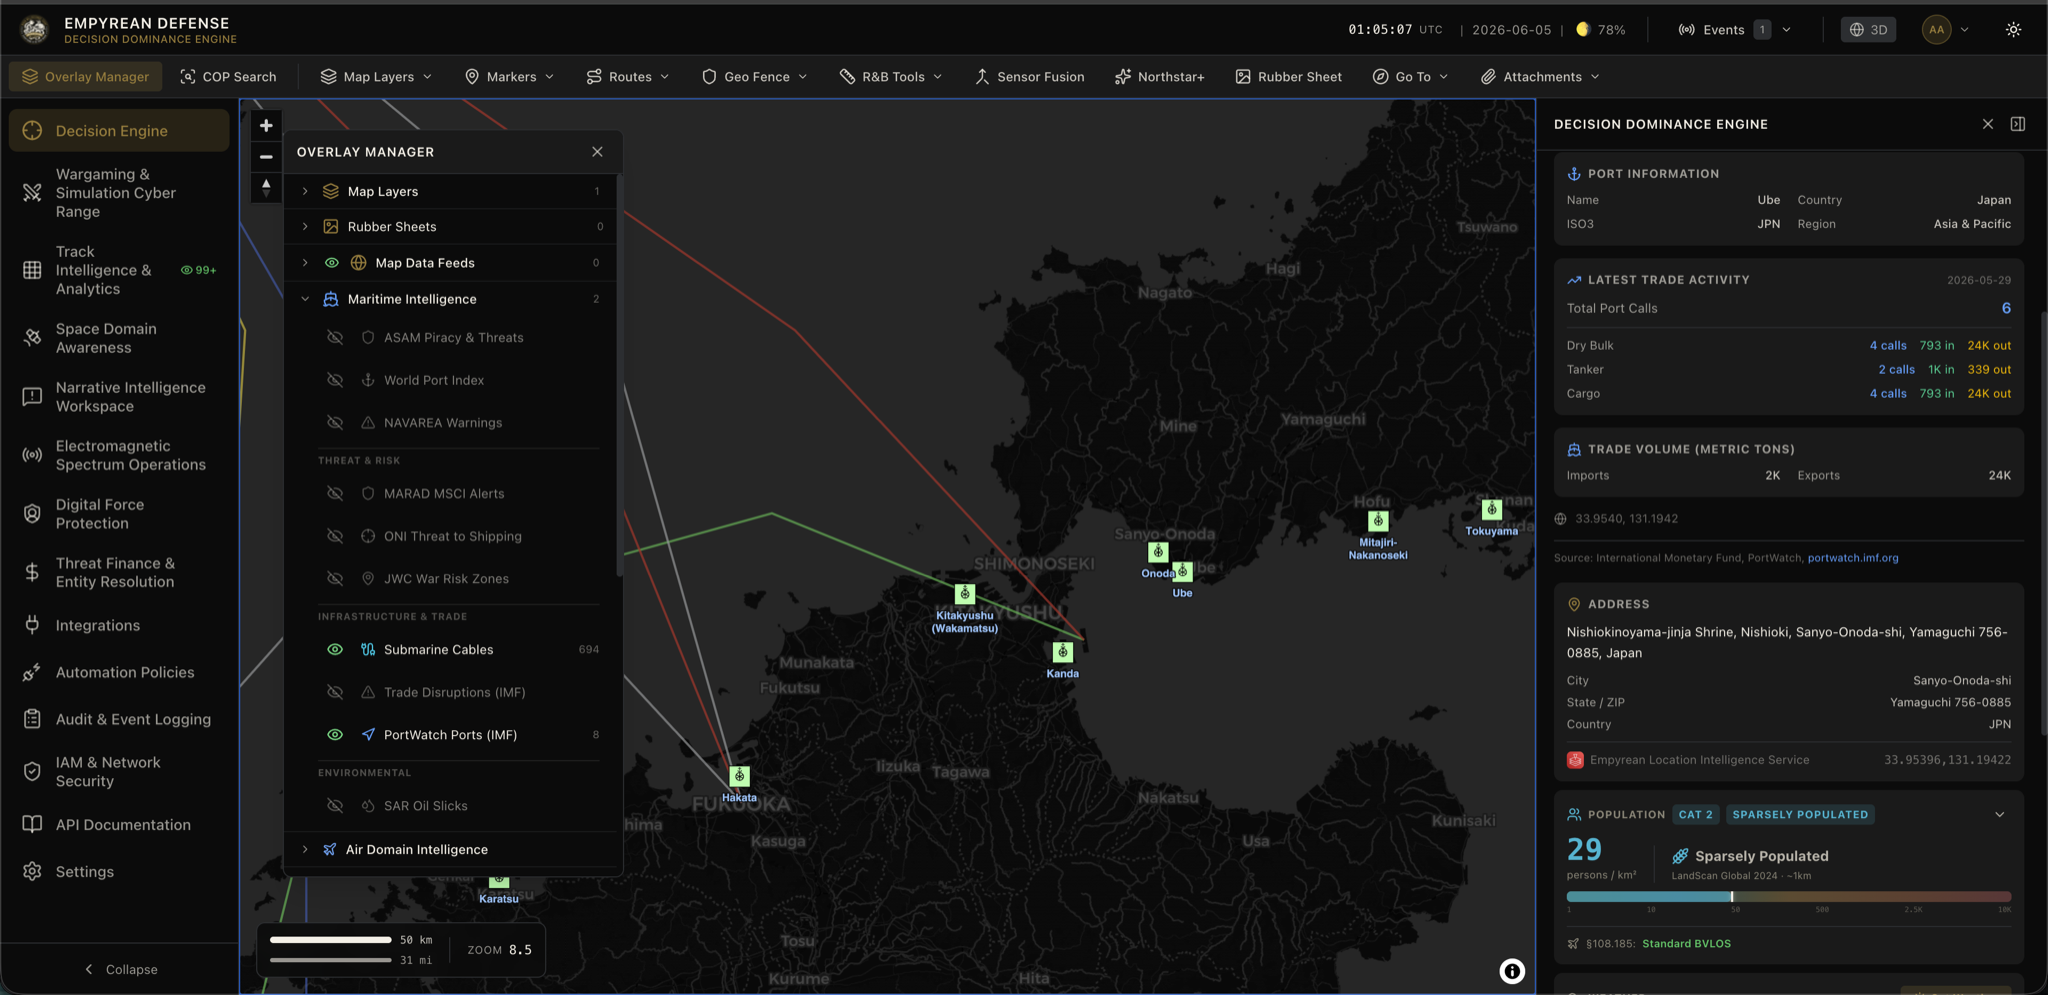Open Sensor Fusion tool
Screen dimensions: 2048x995
click(1029, 77)
